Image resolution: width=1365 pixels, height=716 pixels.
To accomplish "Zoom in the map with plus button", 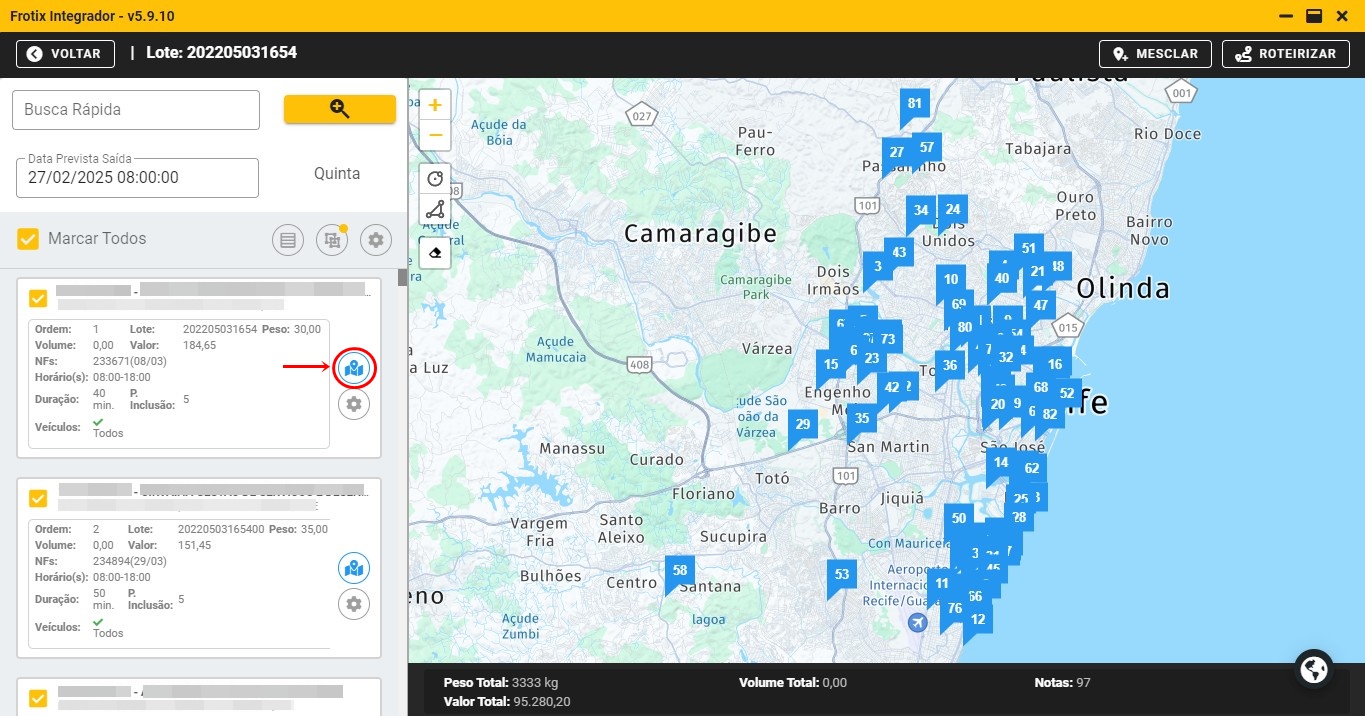I will coord(435,105).
